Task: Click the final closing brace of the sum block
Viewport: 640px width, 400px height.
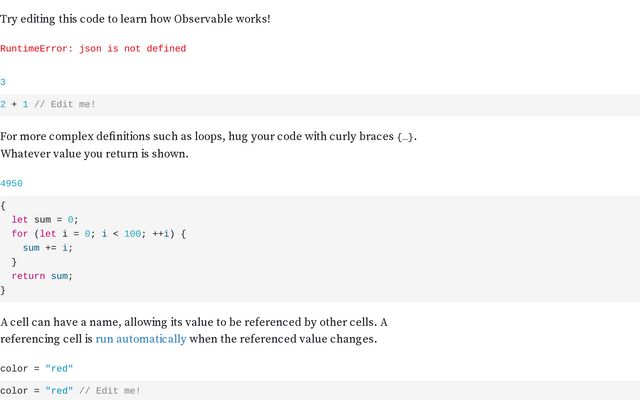Action: coord(3,290)
